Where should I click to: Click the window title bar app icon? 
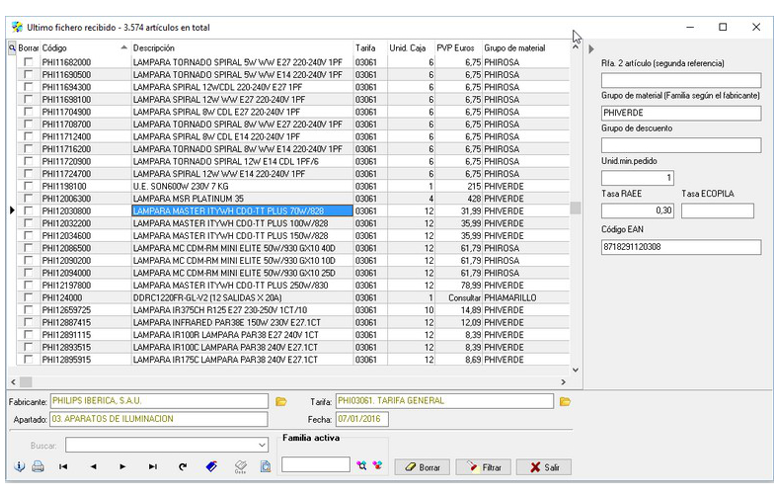17,27
